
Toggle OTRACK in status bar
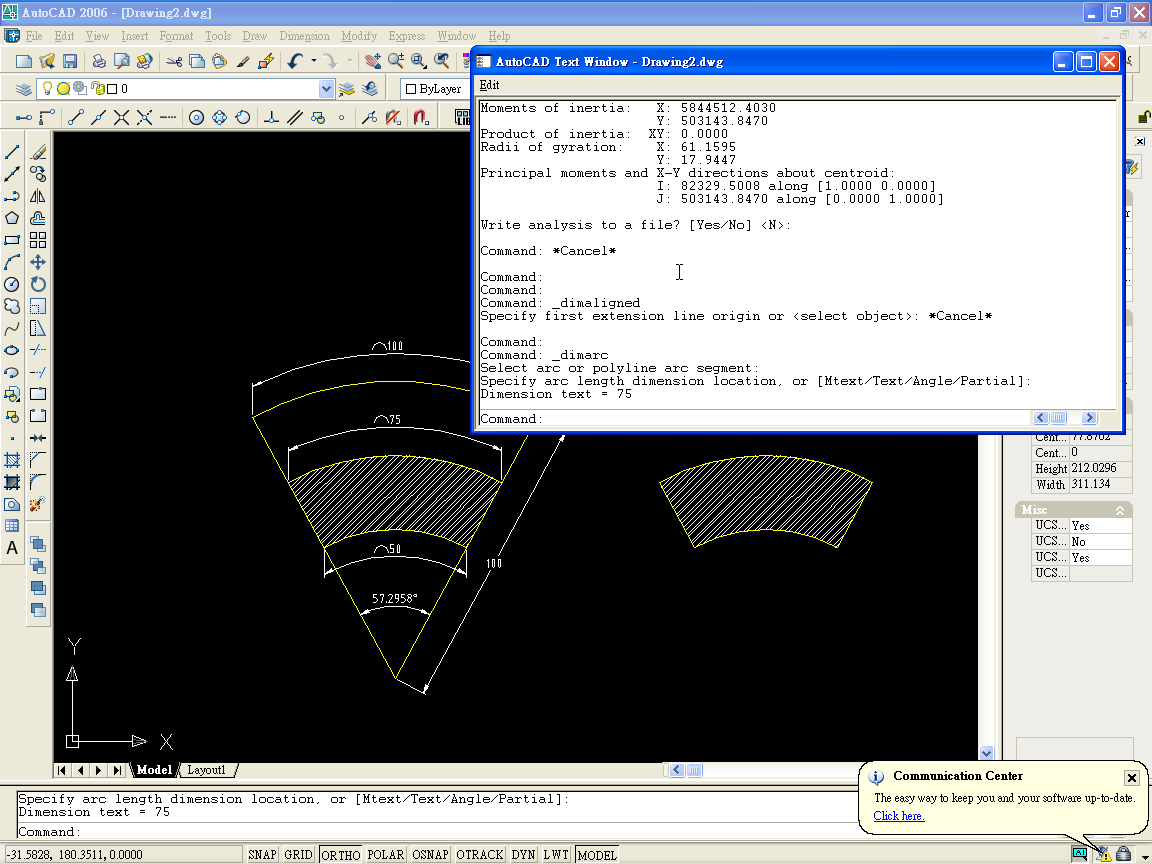pyautogui.click(x=480, y=854)
